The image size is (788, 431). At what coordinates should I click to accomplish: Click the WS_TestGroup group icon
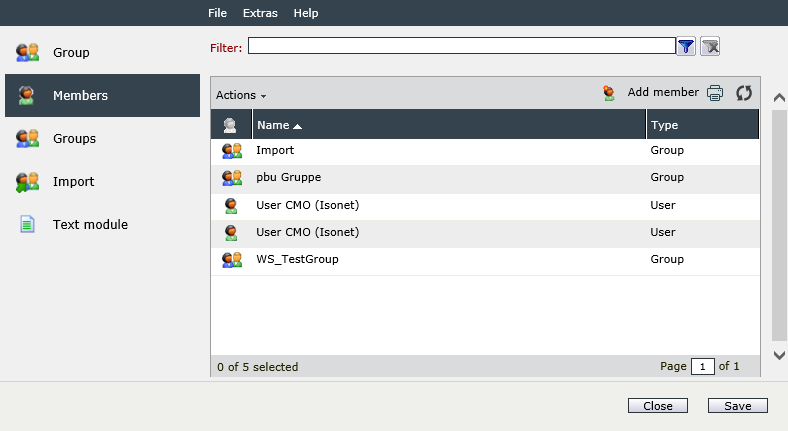click(232, 260)
